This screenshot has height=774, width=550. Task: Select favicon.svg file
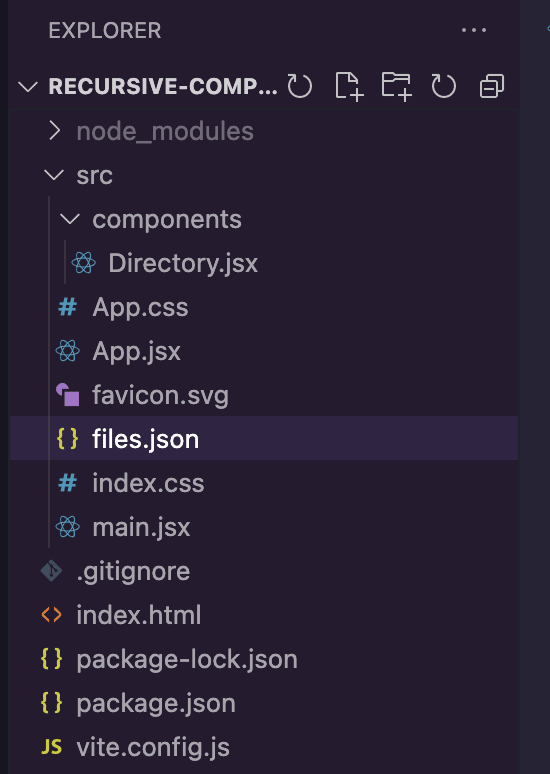[x=264, y=395]
